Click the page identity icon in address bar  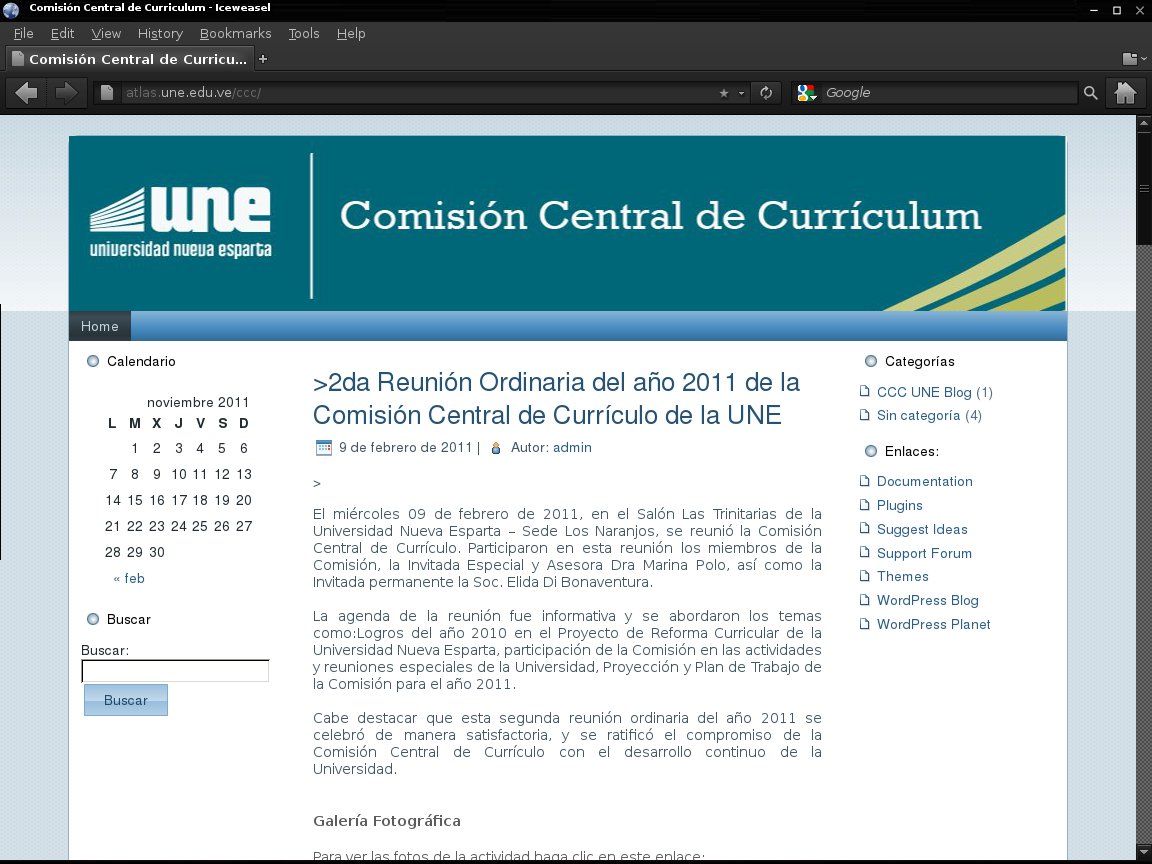pos(107,93)
